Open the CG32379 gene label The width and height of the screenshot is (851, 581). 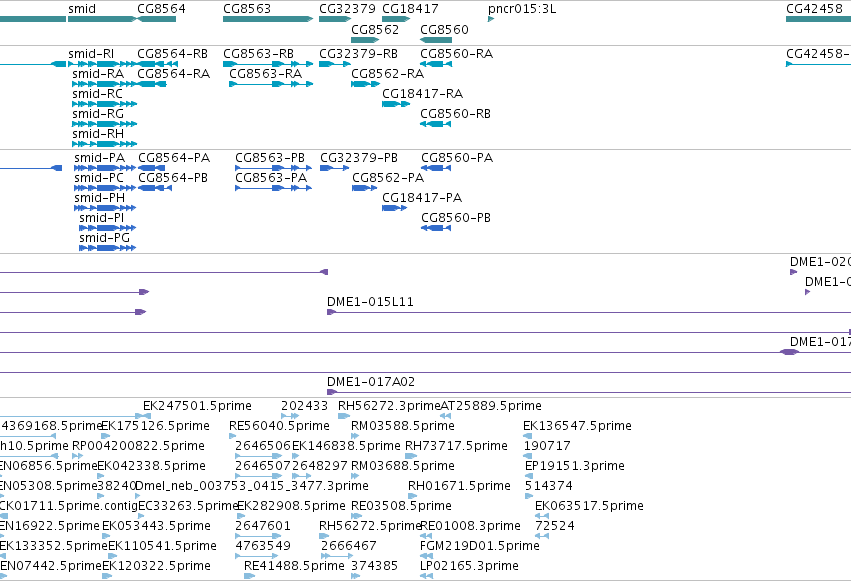347,9
